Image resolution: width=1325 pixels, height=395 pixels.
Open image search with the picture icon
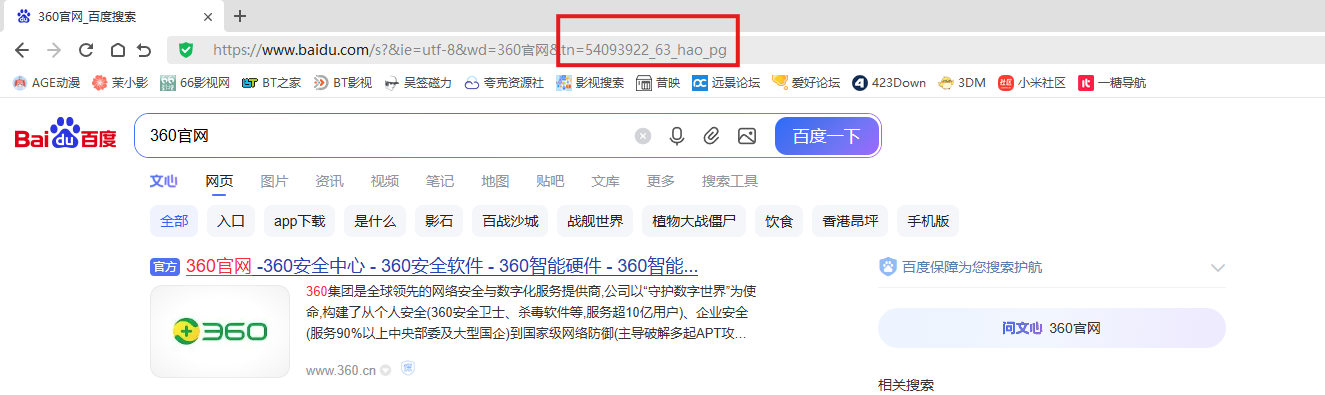tap(746, 136)
